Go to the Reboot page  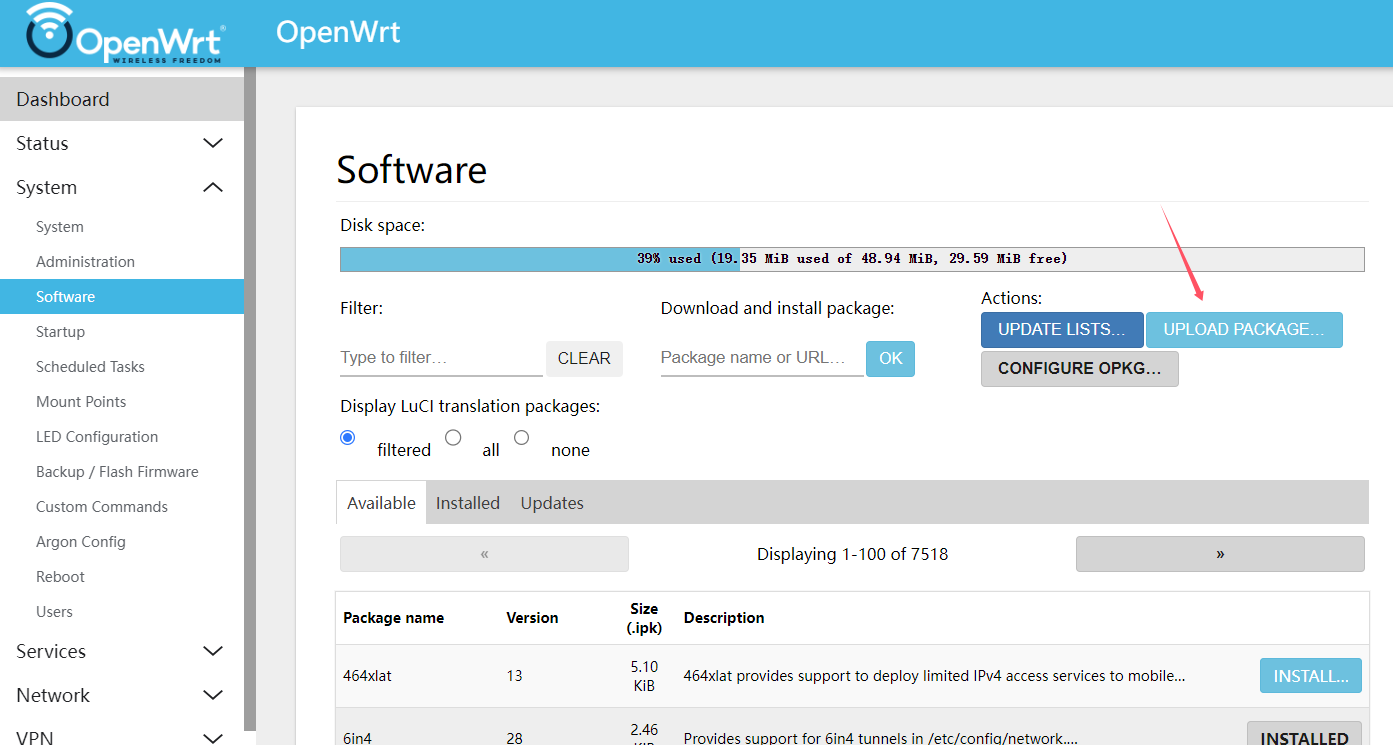(x=60, y=577)
